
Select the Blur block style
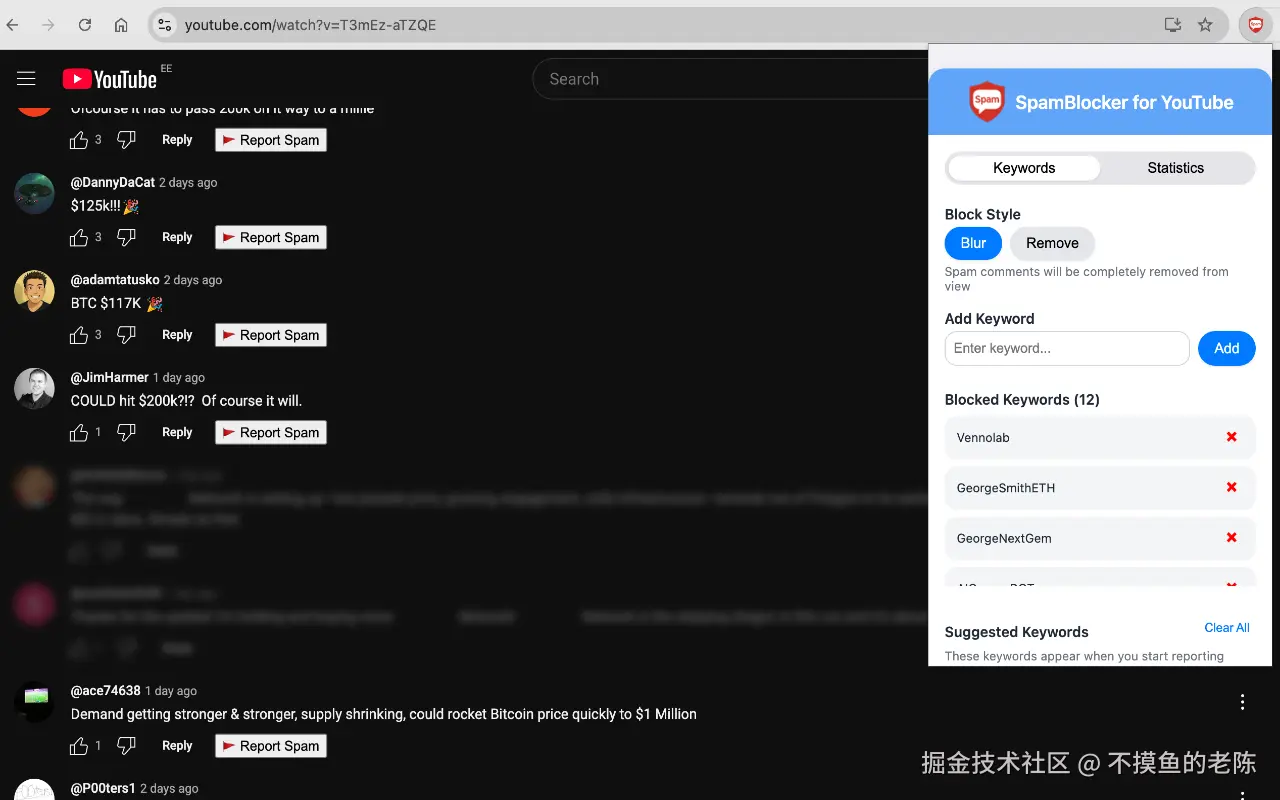pos(973,243)
